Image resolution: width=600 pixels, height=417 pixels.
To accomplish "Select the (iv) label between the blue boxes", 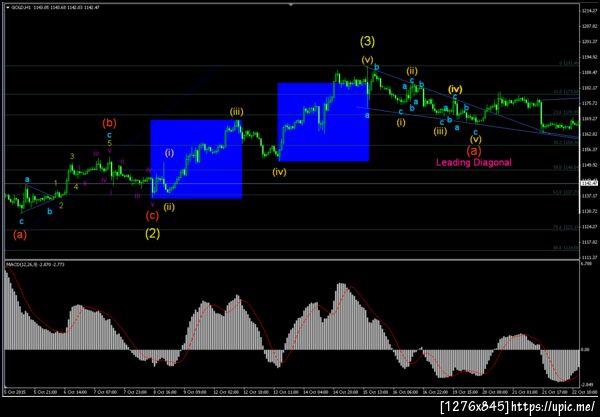I will point(279,172).
